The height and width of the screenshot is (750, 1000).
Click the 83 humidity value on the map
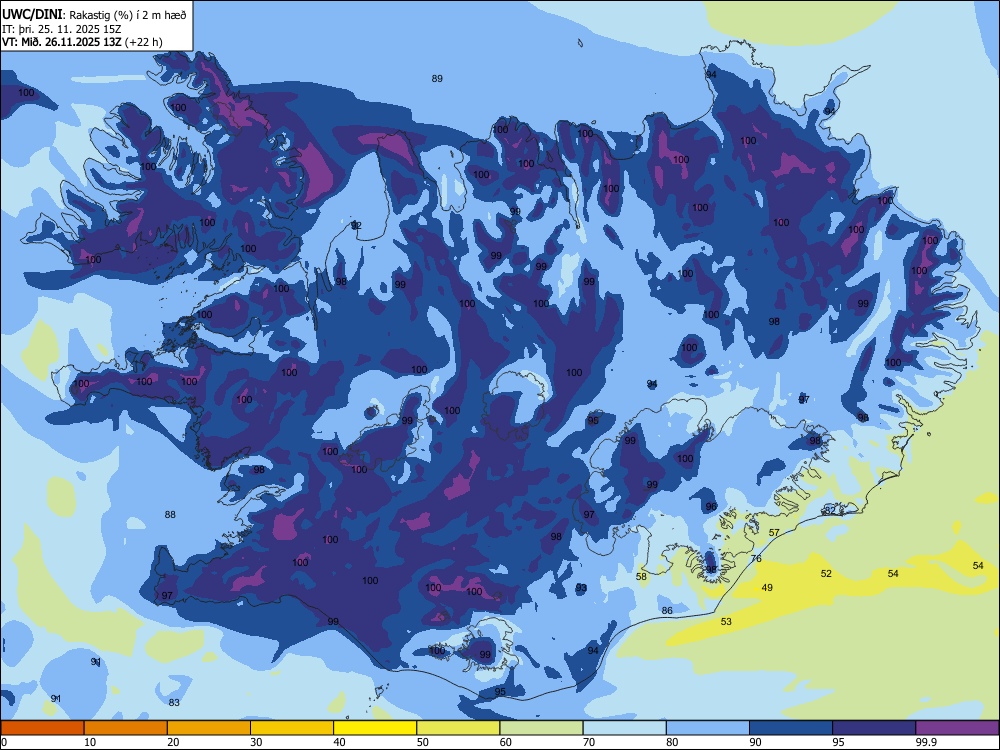pyautogui.click(x=174, y=703)
